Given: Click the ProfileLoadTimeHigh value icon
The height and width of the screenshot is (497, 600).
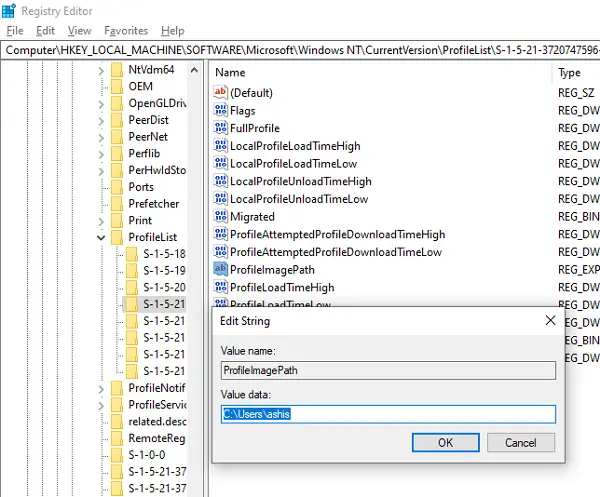Looking at the screenshot, I should [x=220, y=287].
